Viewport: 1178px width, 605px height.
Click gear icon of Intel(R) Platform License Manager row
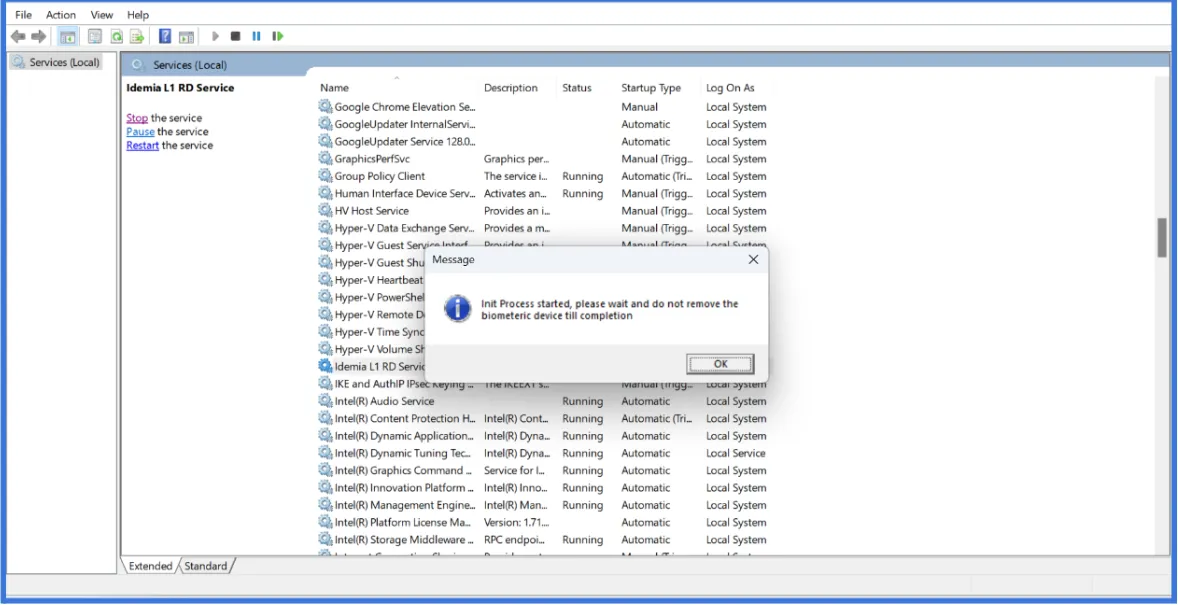pyautogui.click(x=325, y=522)
